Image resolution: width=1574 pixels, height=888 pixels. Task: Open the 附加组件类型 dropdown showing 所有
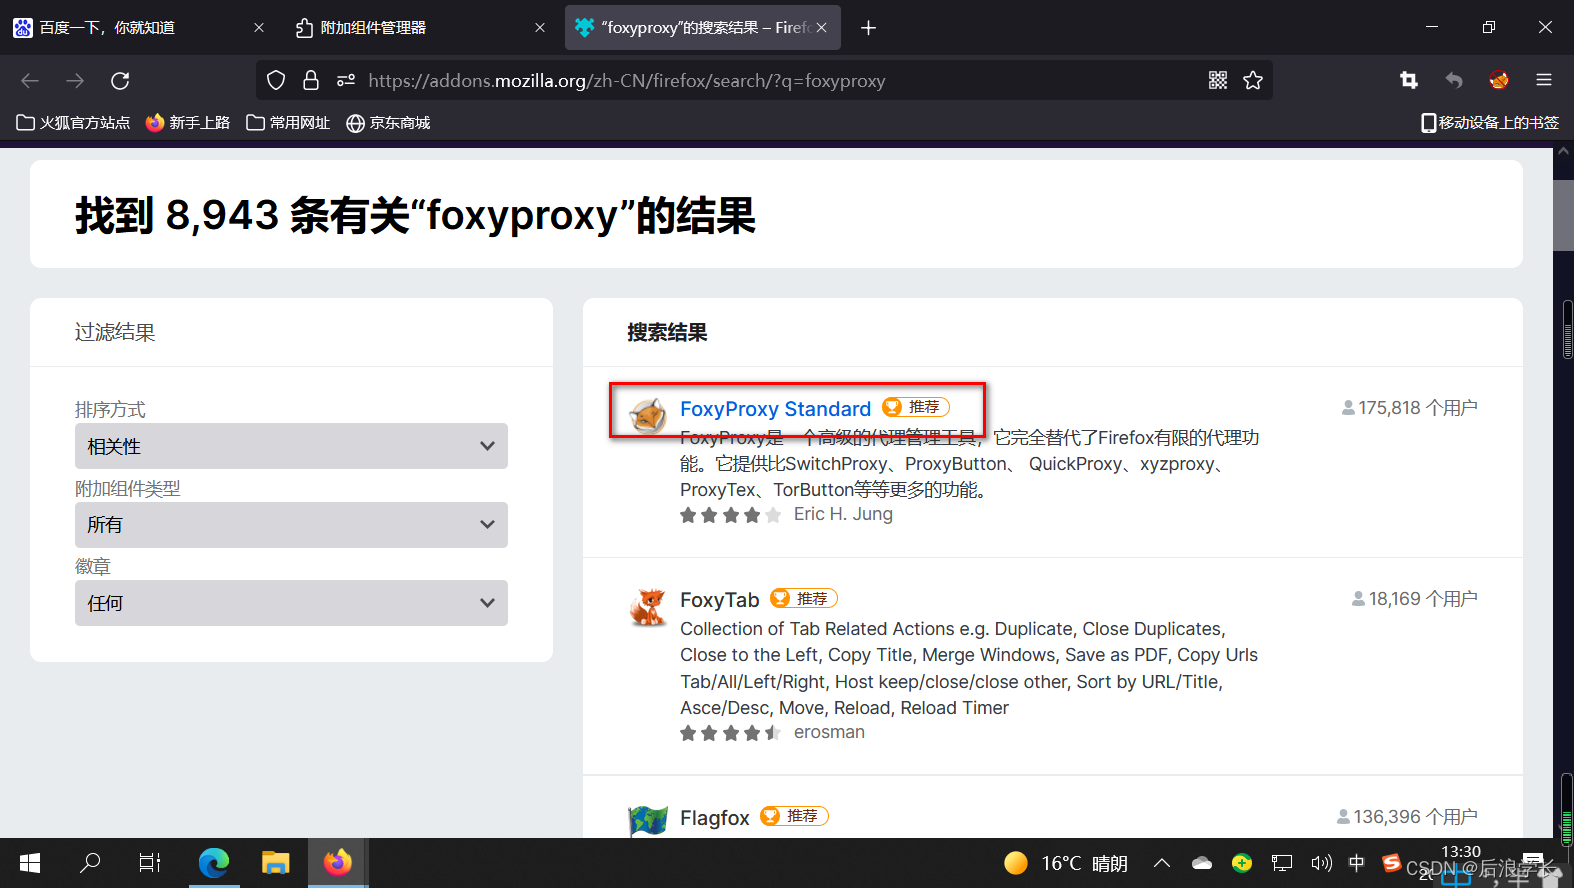click(x=291, y=525)
